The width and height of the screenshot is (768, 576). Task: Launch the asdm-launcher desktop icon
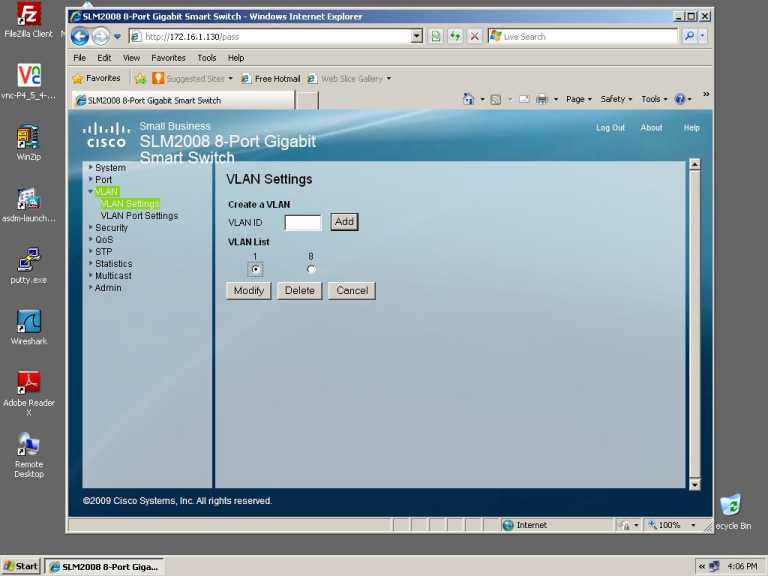pos(28,205)
